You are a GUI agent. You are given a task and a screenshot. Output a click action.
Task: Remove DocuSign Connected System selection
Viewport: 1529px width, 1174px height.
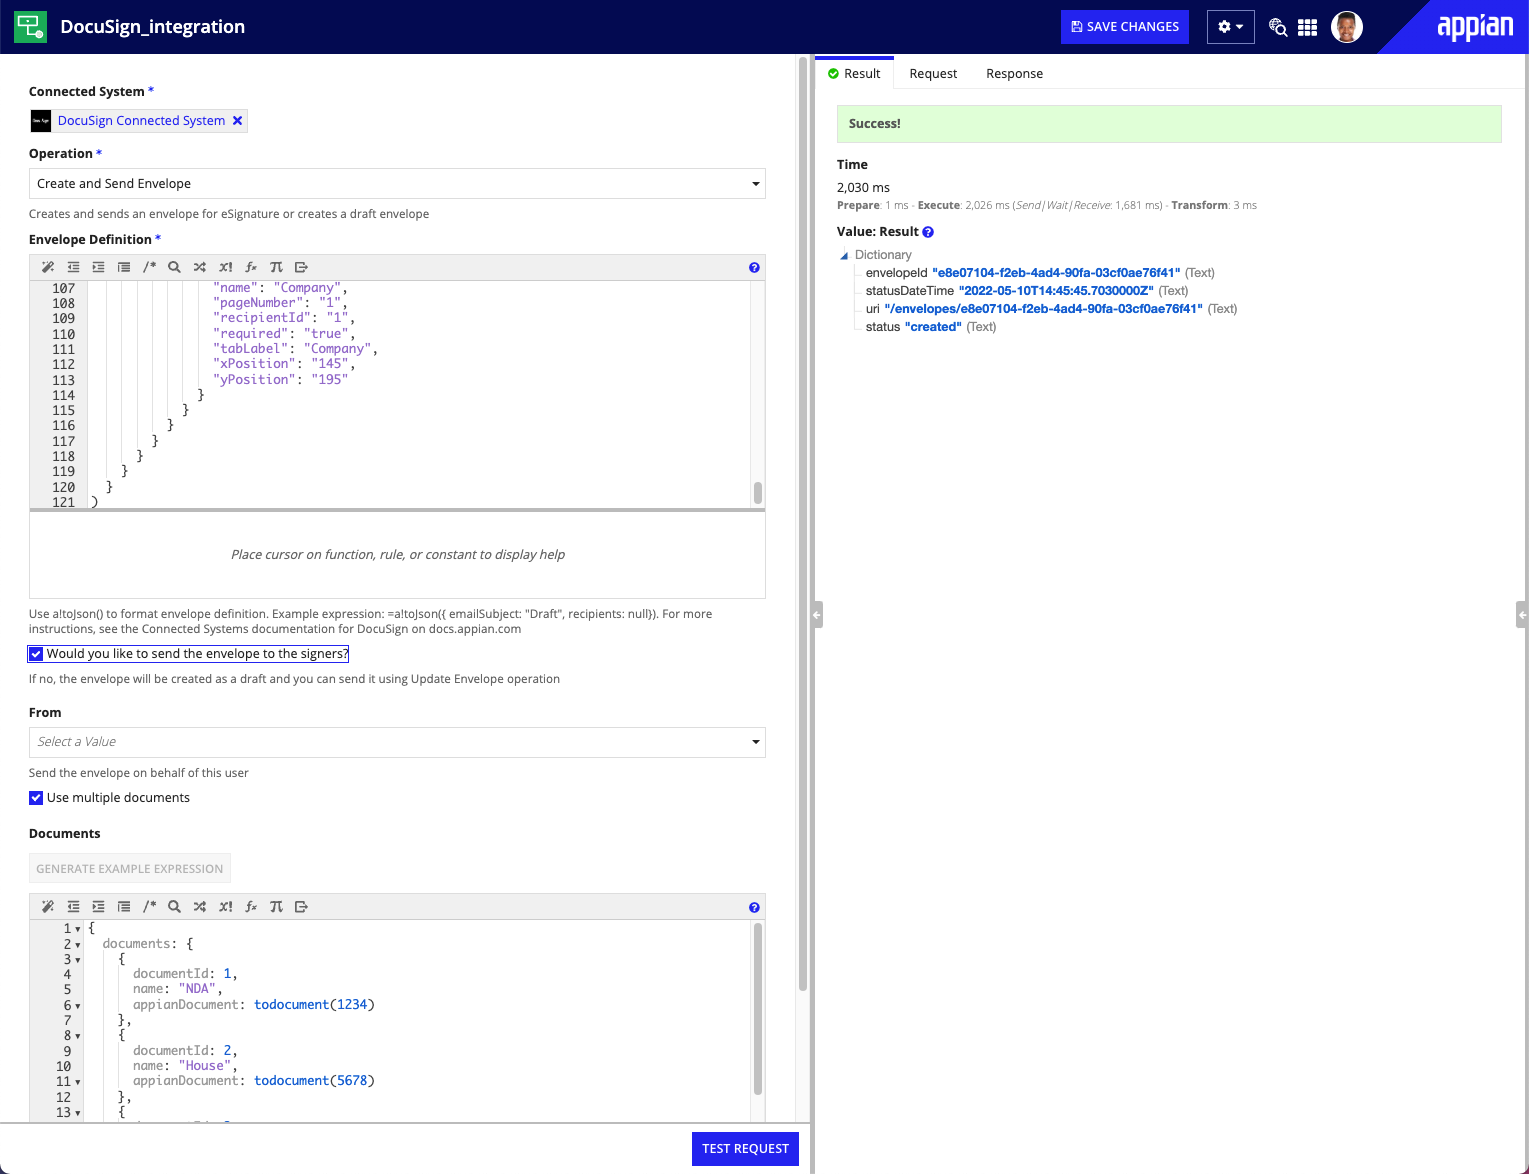tap(238, 121)
